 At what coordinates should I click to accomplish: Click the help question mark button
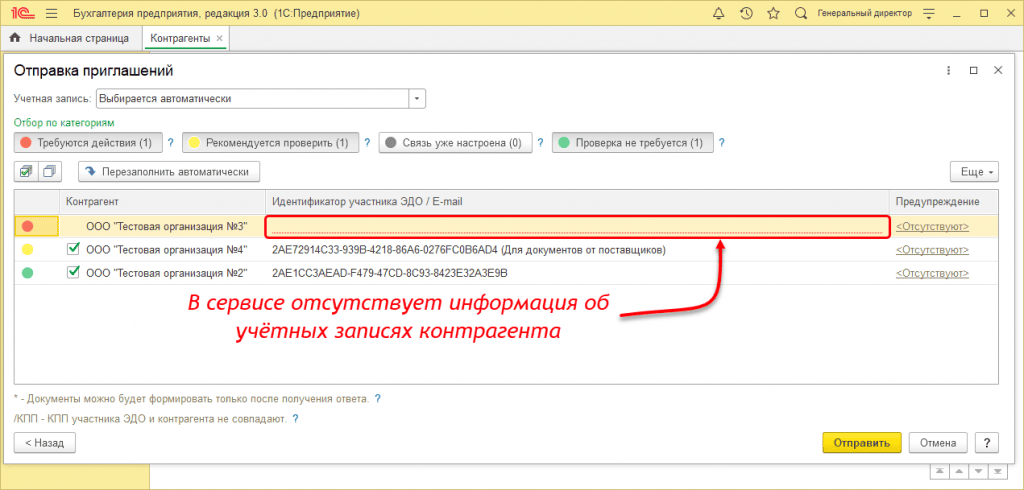coord(986,442)
